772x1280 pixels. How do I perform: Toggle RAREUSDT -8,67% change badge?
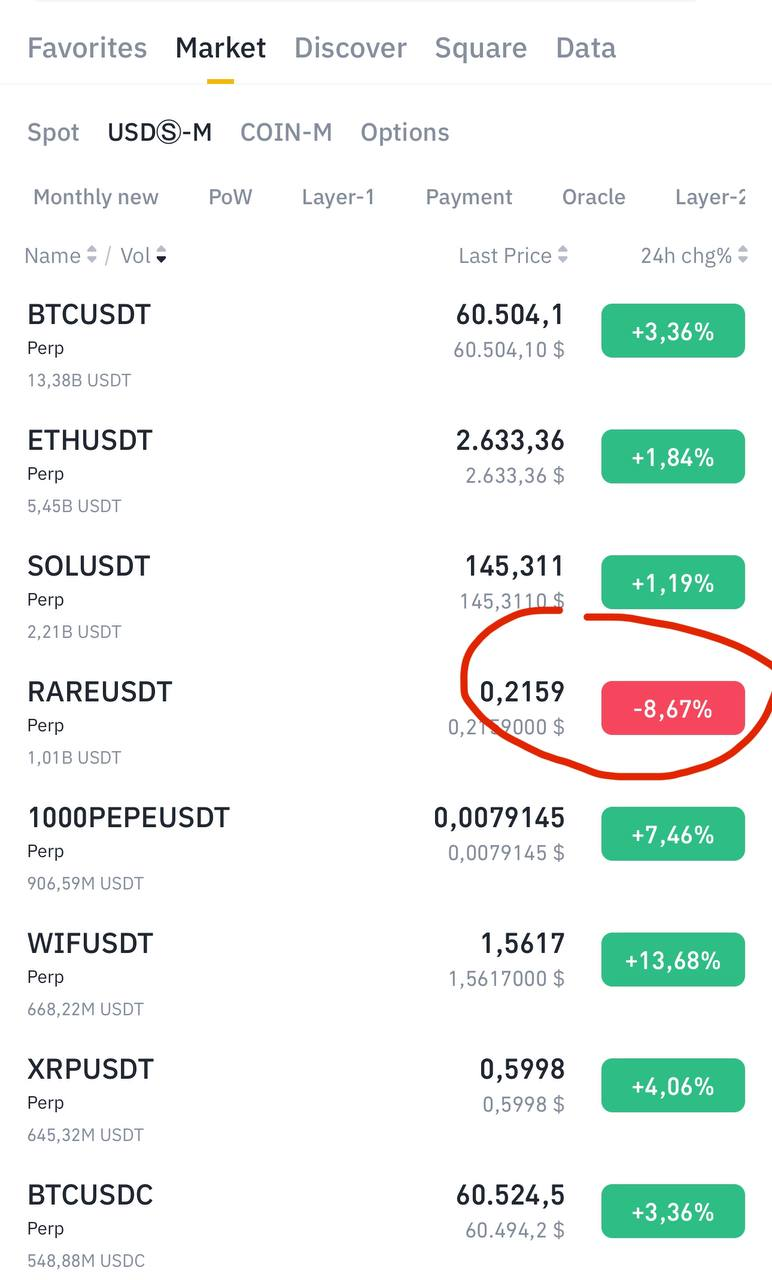(x=673, y=709)
